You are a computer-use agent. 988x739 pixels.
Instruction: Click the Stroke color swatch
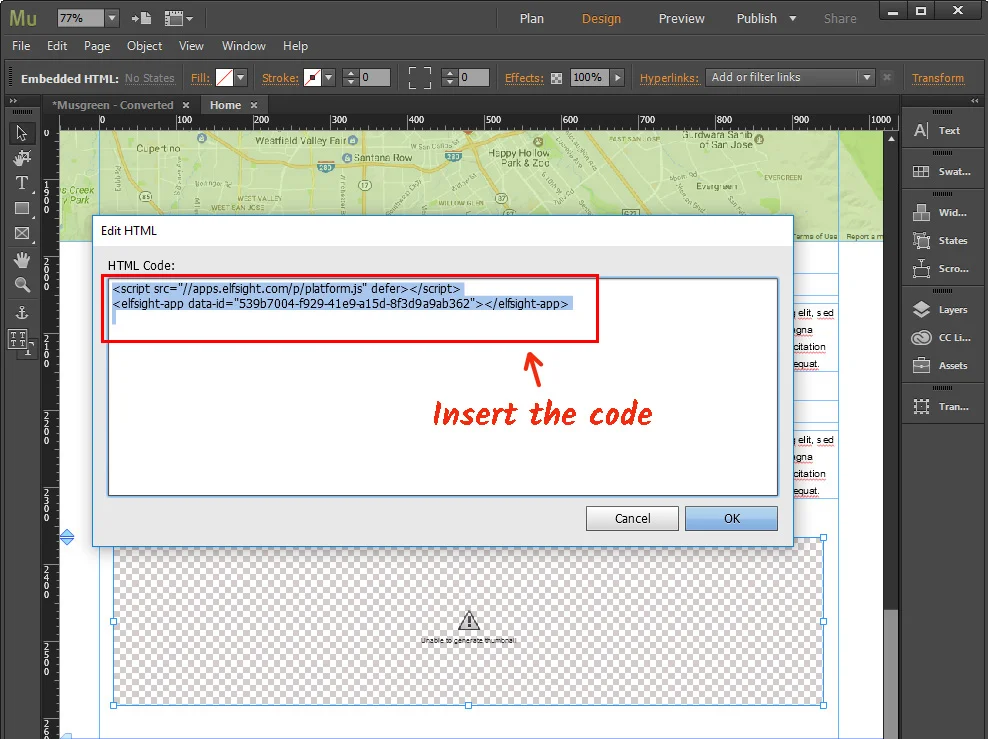point(313,77)
